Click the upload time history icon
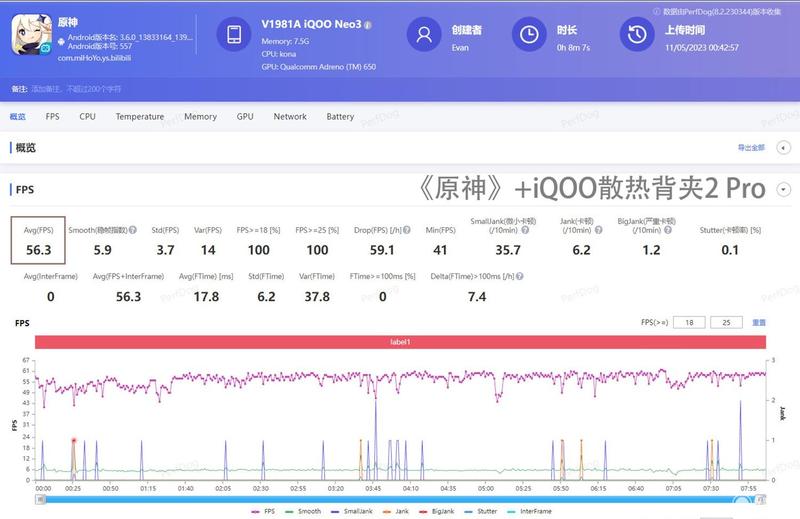This screenshot has height=519, width=800. coord(637,34)
